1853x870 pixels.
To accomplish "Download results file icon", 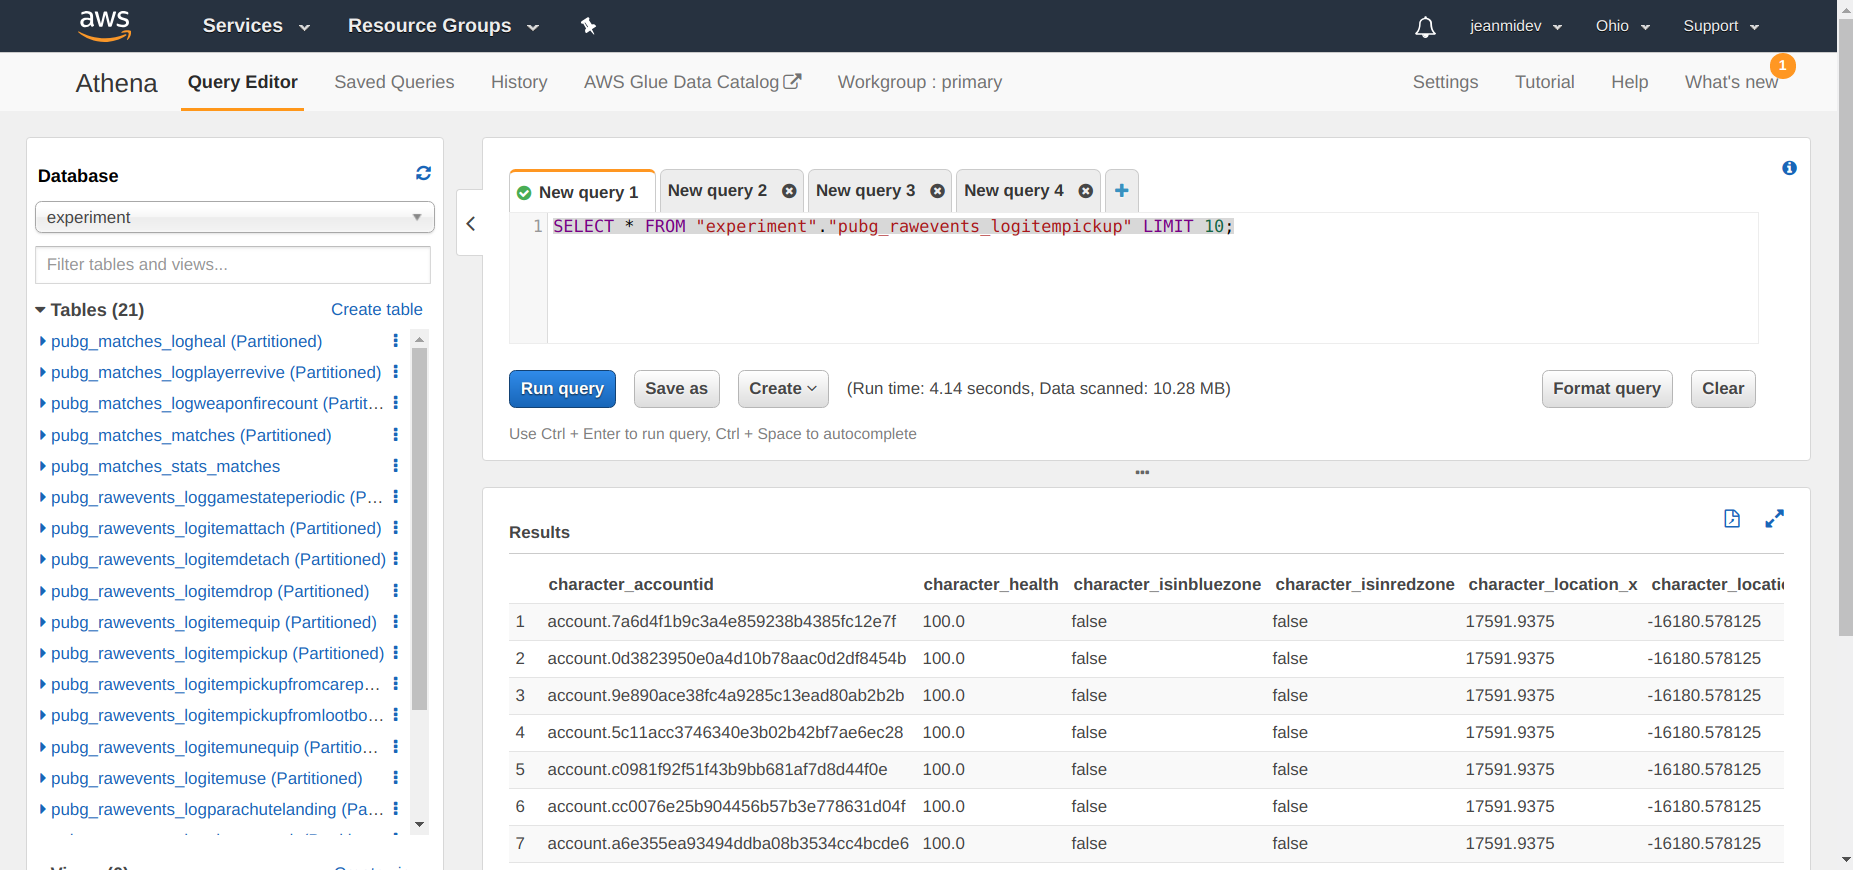I will click(1732, 519).
